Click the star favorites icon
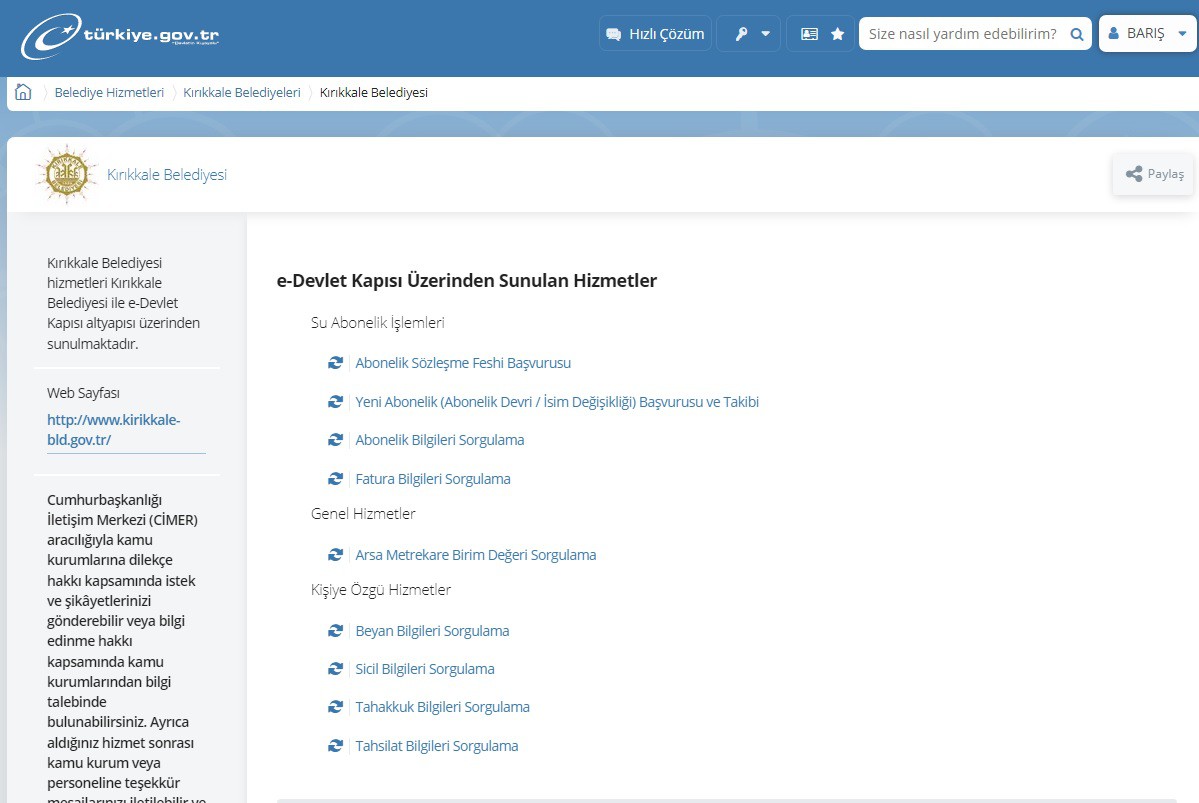Viewport: 1199px width, 803px height. pos(837,34)
